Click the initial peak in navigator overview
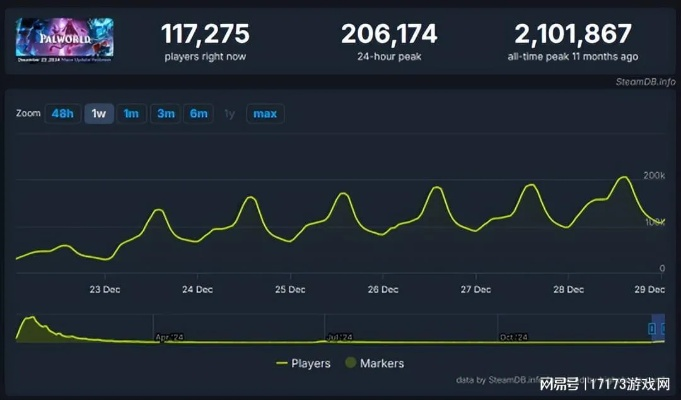 [31, 322]
